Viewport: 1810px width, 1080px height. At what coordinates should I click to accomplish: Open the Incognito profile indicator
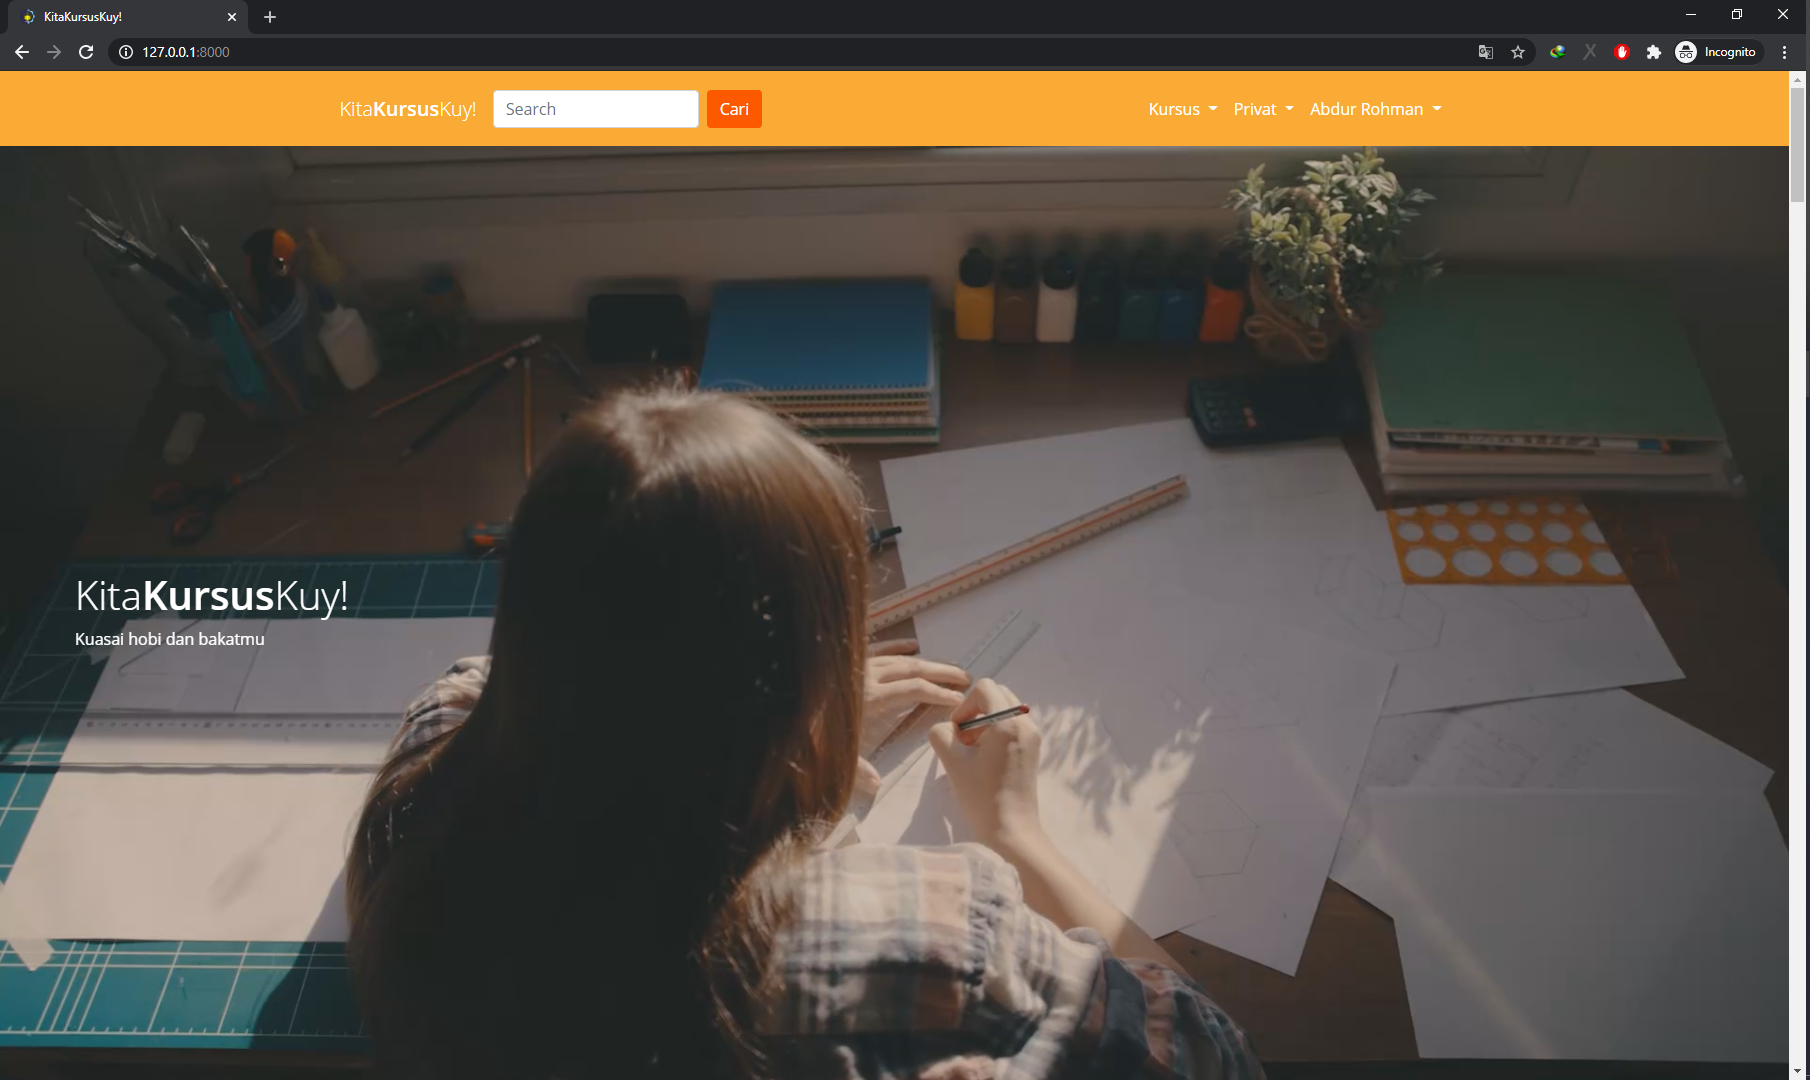[x=1717, y=52]
